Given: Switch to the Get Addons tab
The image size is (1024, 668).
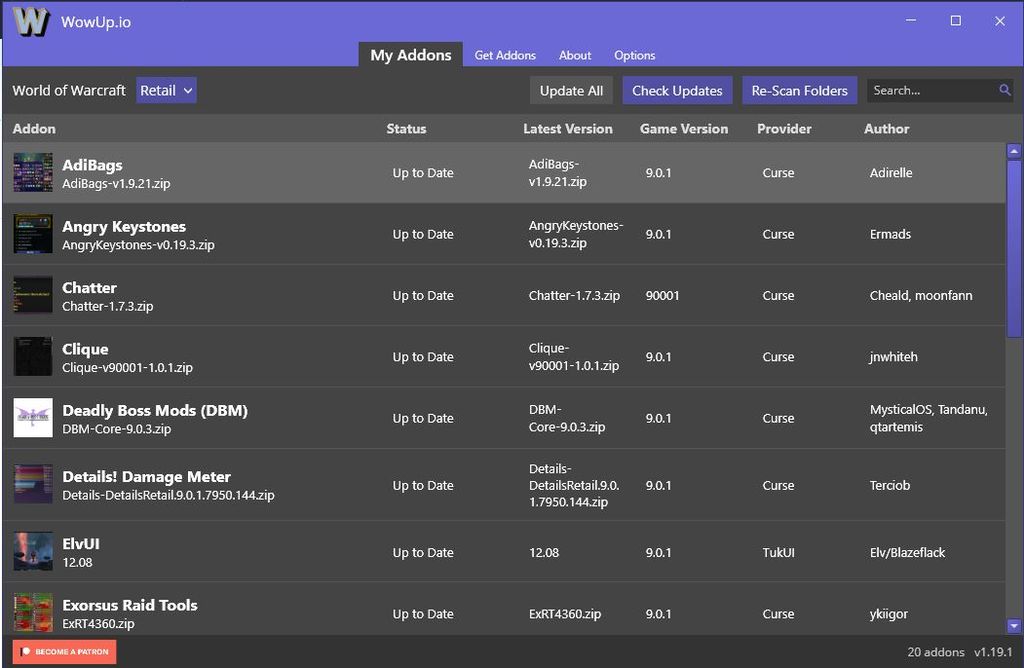Looking at the screenshot, I should click(505, 56).
